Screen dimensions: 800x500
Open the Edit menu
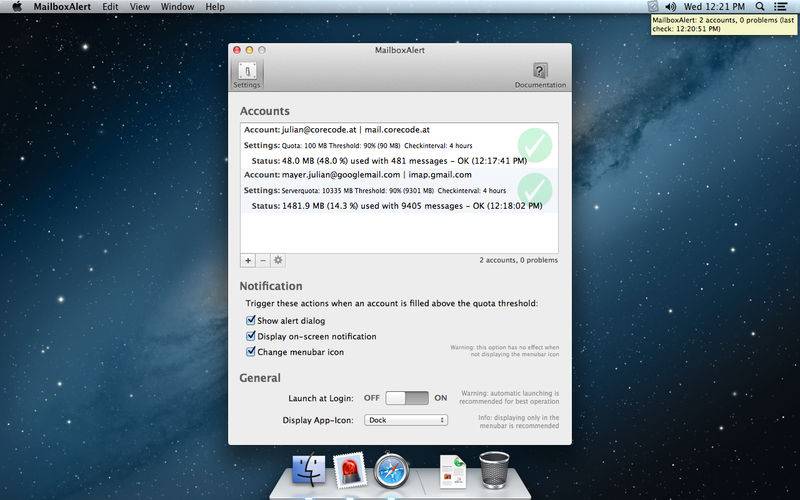[x=110, y=7]
